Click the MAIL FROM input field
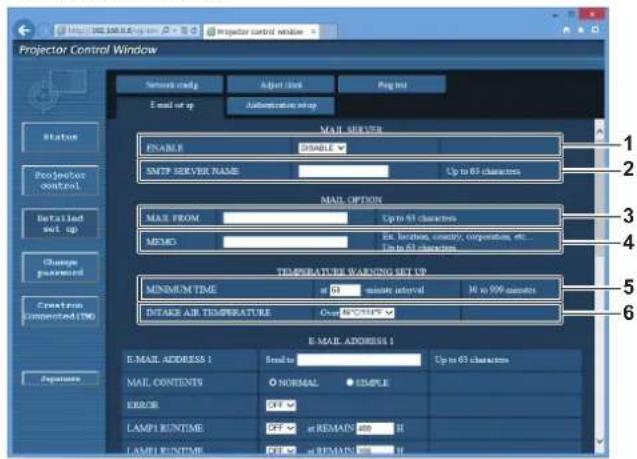This screenshot has width=637, height=459. coord(285,218)
